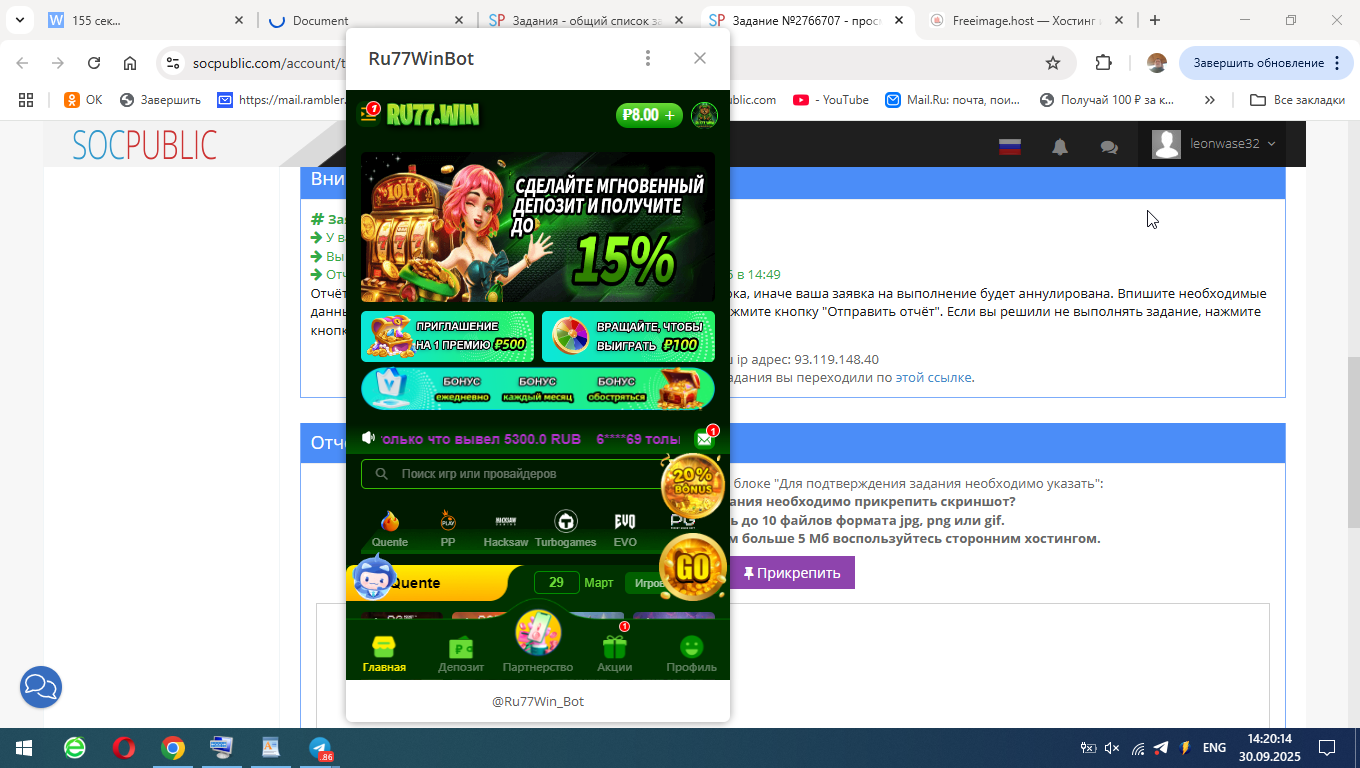Open the Chrome apps grid shortcut

click(x=26, y=100)
